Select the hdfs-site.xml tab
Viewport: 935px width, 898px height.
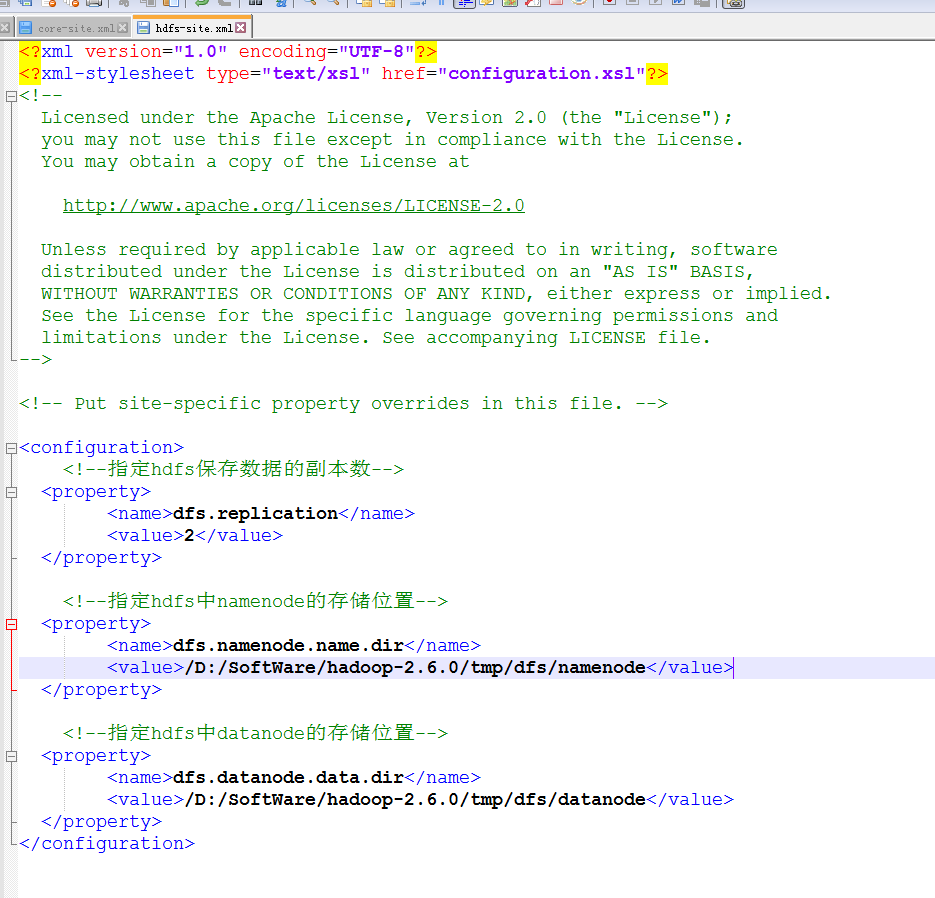(x=194, y=28)
